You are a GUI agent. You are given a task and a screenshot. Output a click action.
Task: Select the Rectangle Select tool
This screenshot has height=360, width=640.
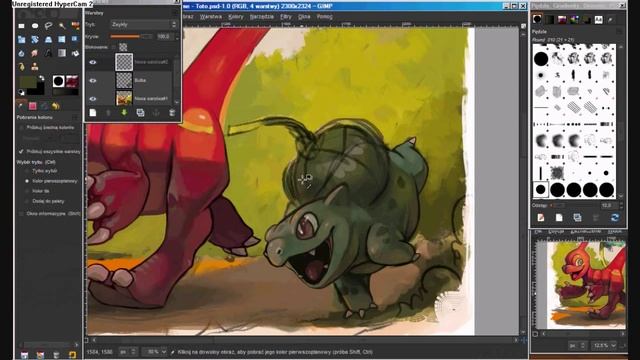[21, 26]
